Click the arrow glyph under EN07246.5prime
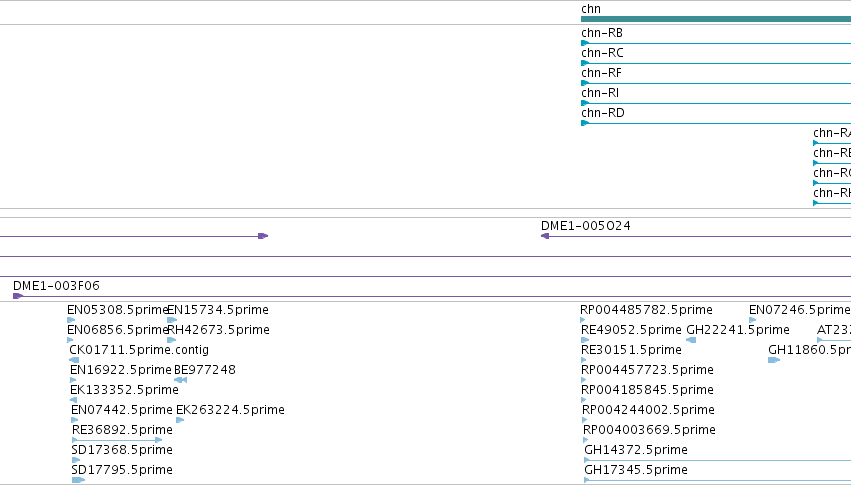Image resolution: width=851 pixels, height=485 pixels. tap(752, 320)
